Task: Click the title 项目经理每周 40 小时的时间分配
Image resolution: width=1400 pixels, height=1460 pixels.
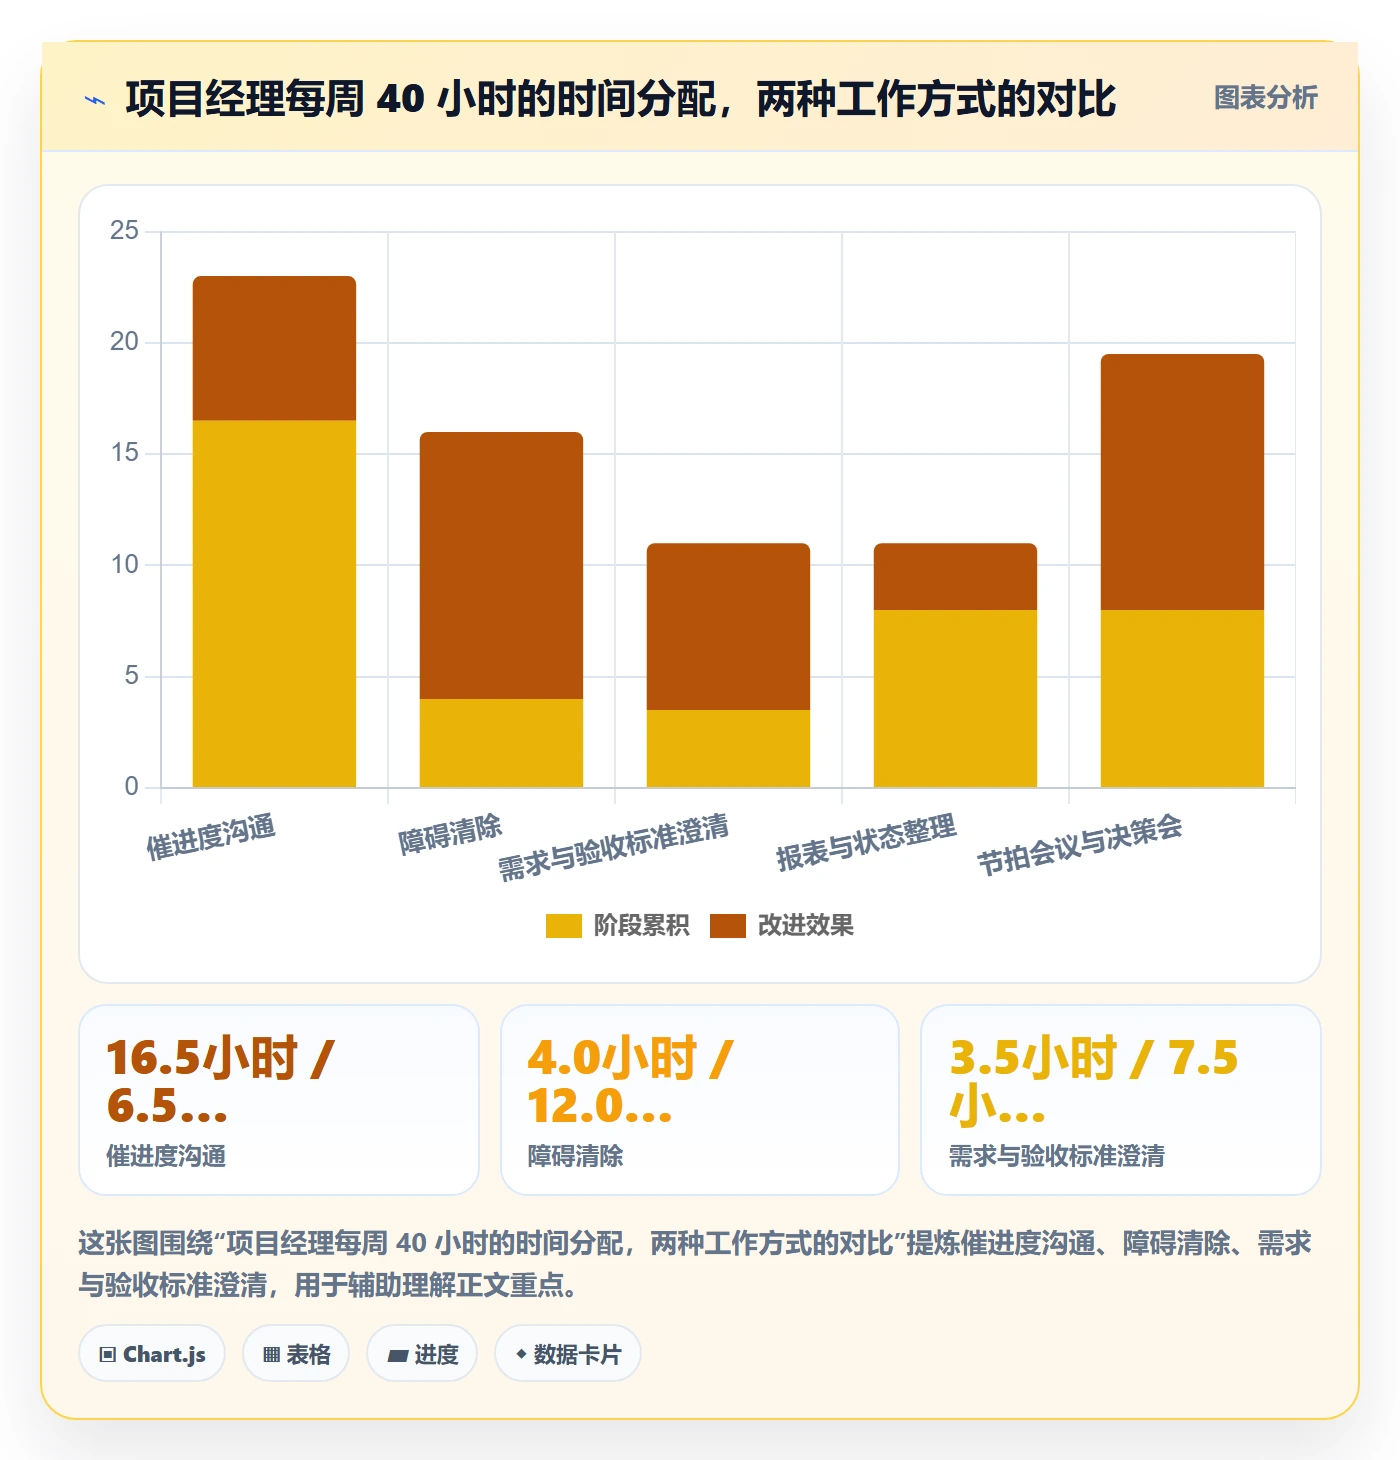Action: click(620, 99)
